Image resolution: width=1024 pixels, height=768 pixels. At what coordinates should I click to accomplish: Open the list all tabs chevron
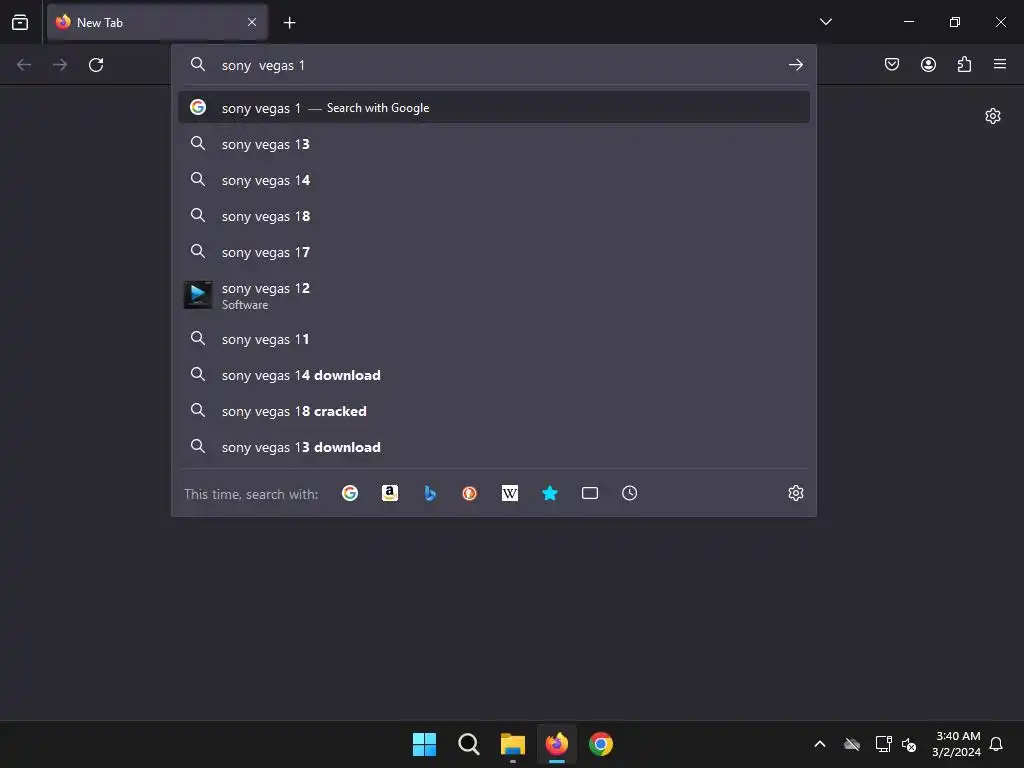coord(825,22)
